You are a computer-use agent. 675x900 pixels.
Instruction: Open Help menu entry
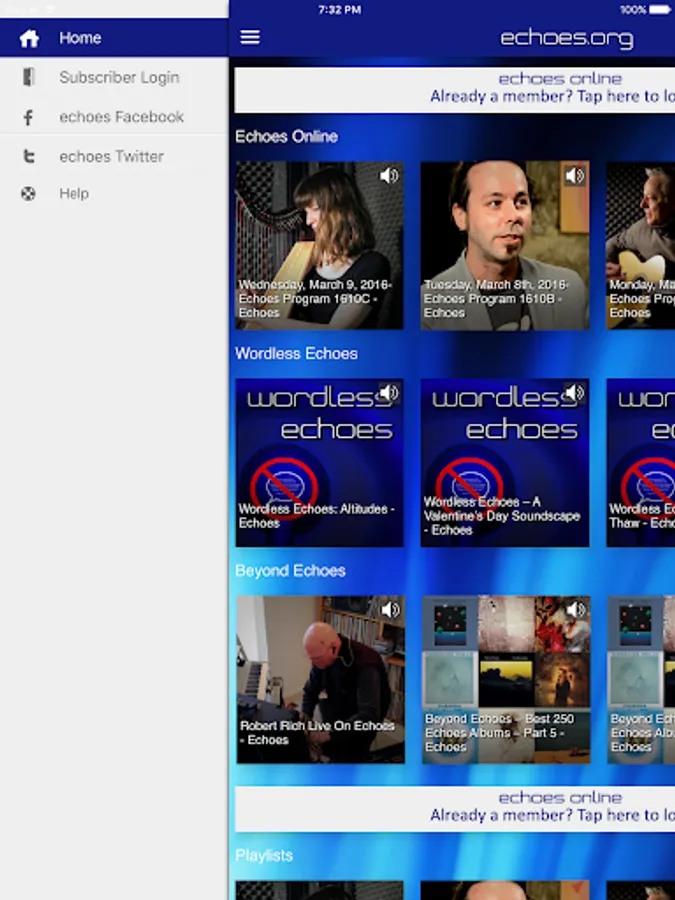[x=114, y=193]
